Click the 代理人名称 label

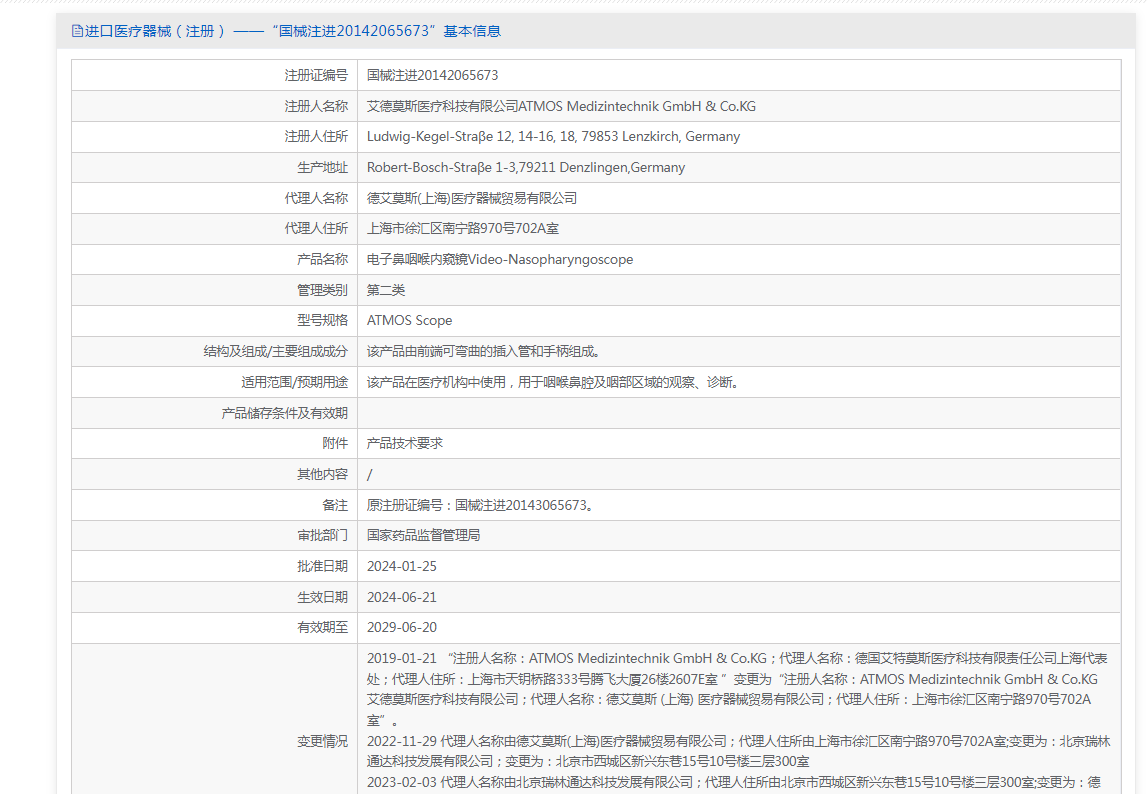pos(316,198)
